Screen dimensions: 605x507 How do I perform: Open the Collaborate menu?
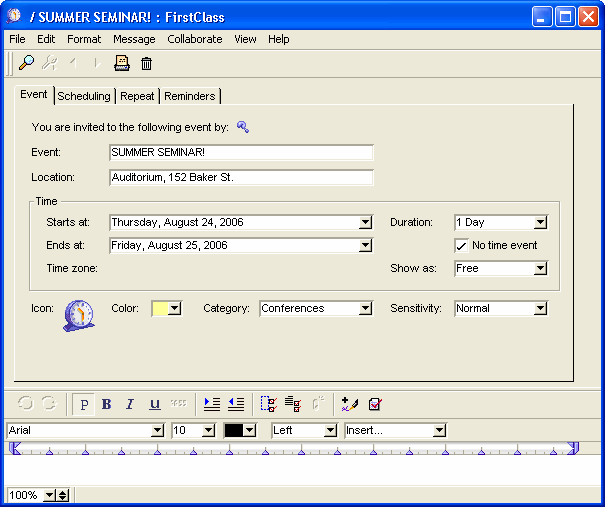(194, 39)
